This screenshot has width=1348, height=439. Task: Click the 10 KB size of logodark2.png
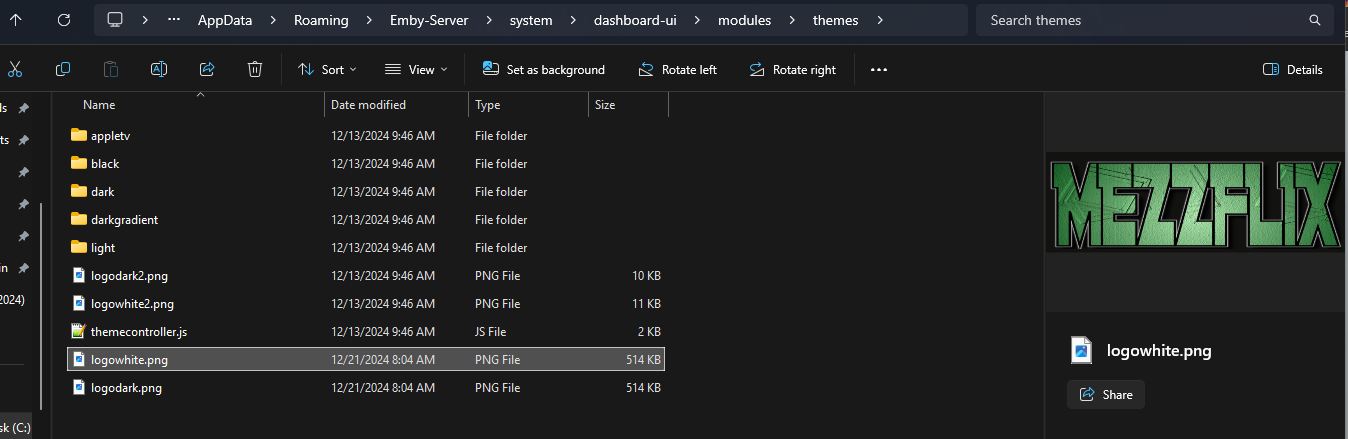click(646, 275)
